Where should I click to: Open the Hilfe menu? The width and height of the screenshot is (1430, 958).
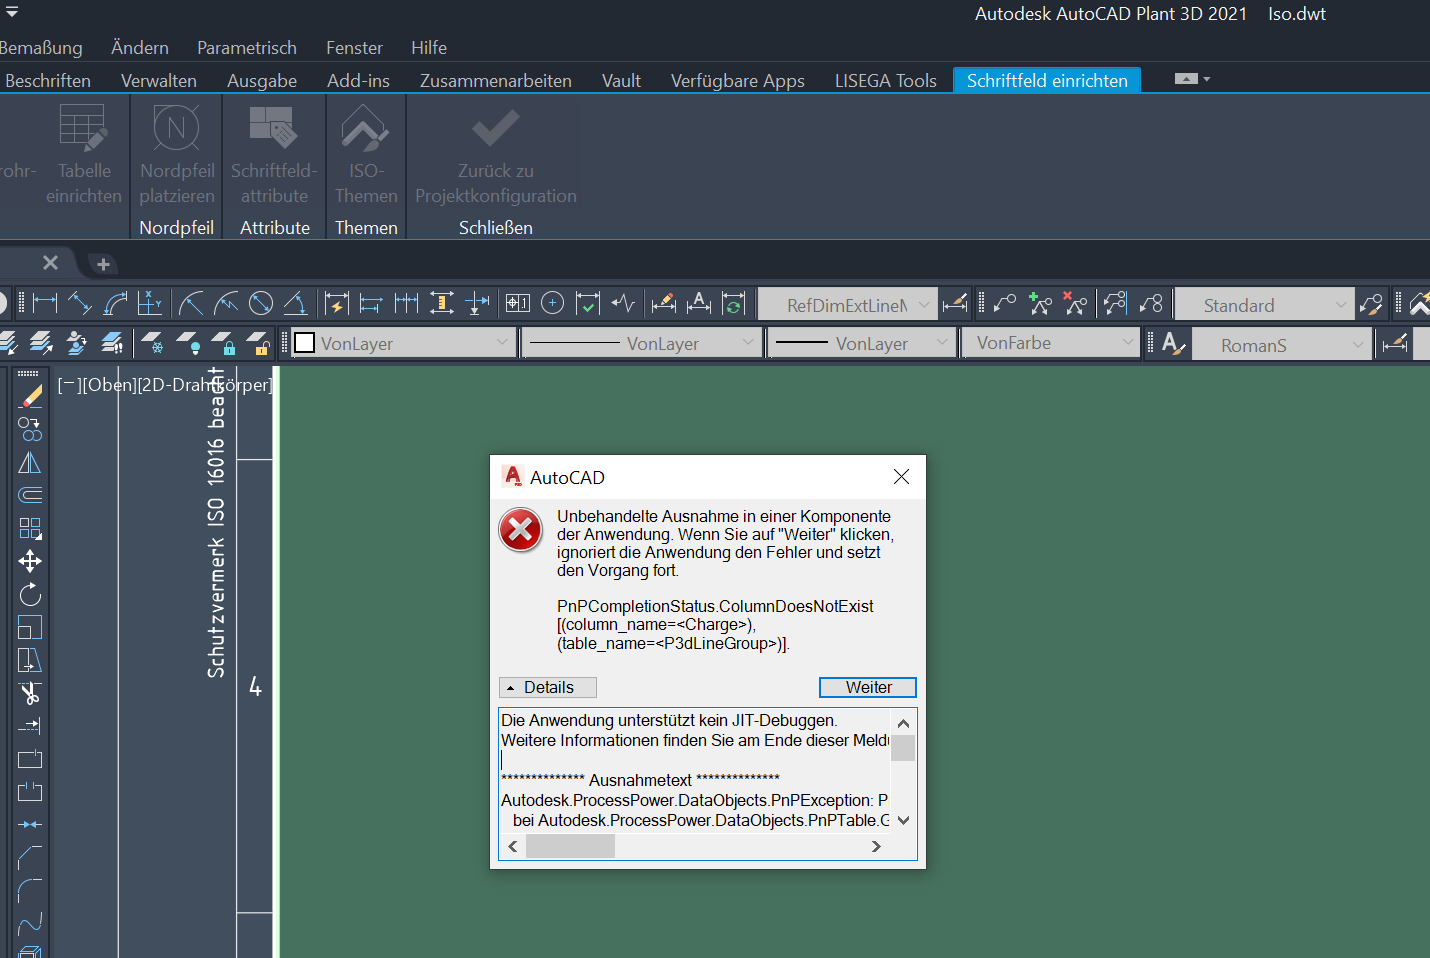coord(429,47)
